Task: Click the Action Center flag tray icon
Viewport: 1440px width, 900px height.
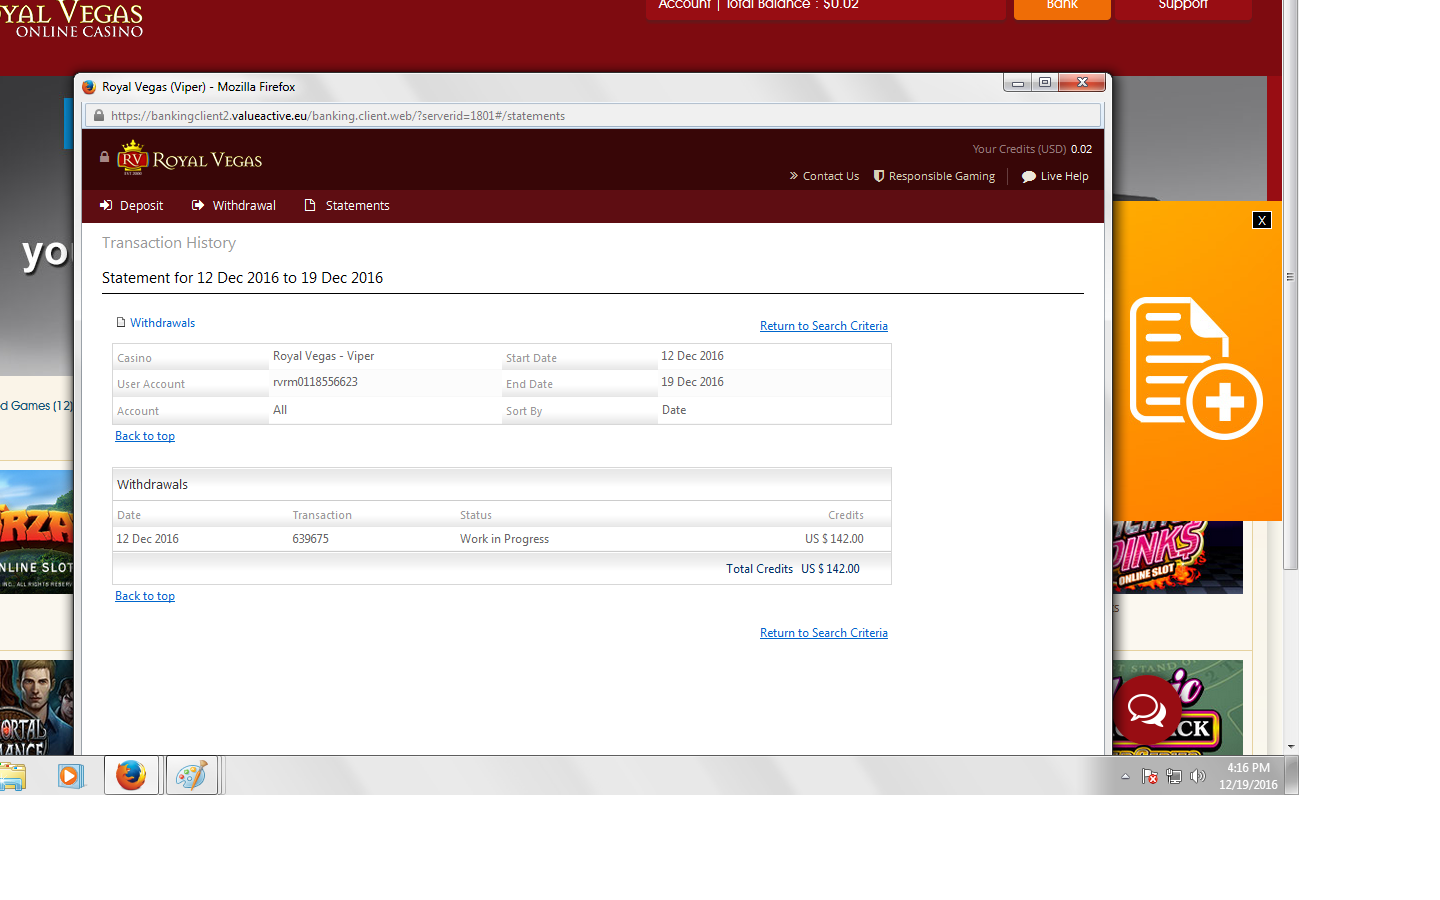Action: tap(1150, 776)
